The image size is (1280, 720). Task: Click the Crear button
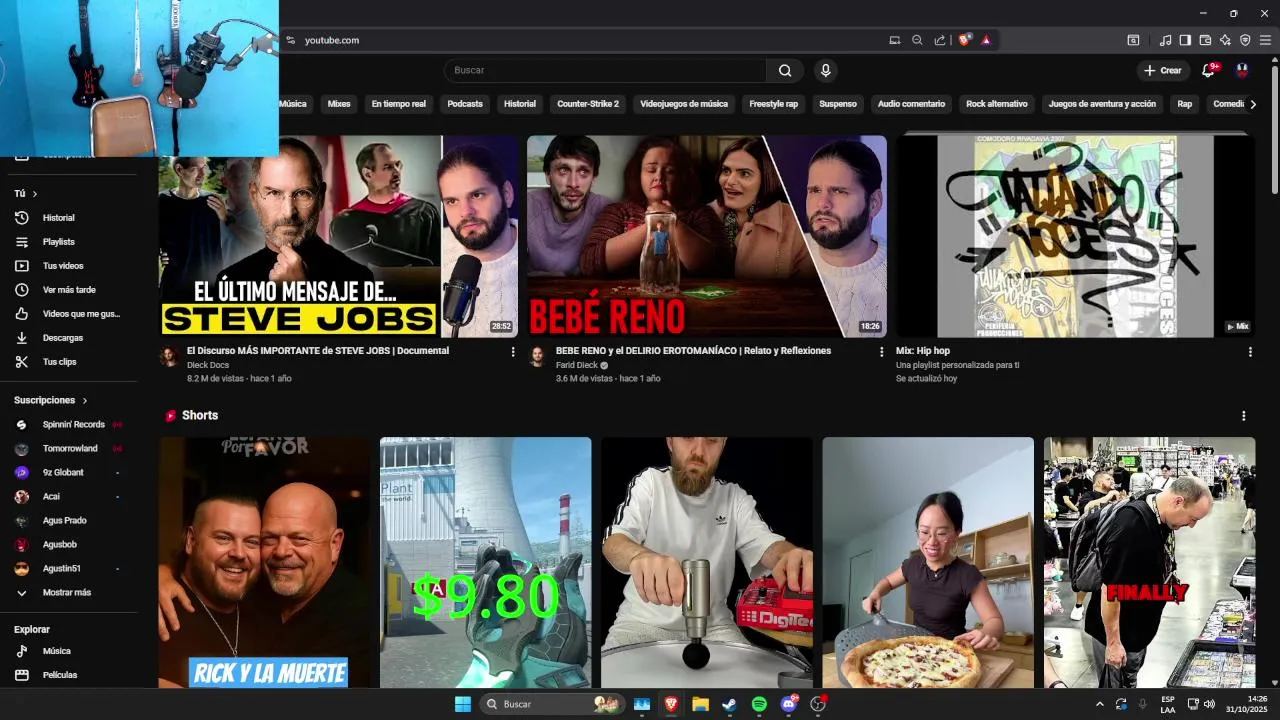(1163, 70)
